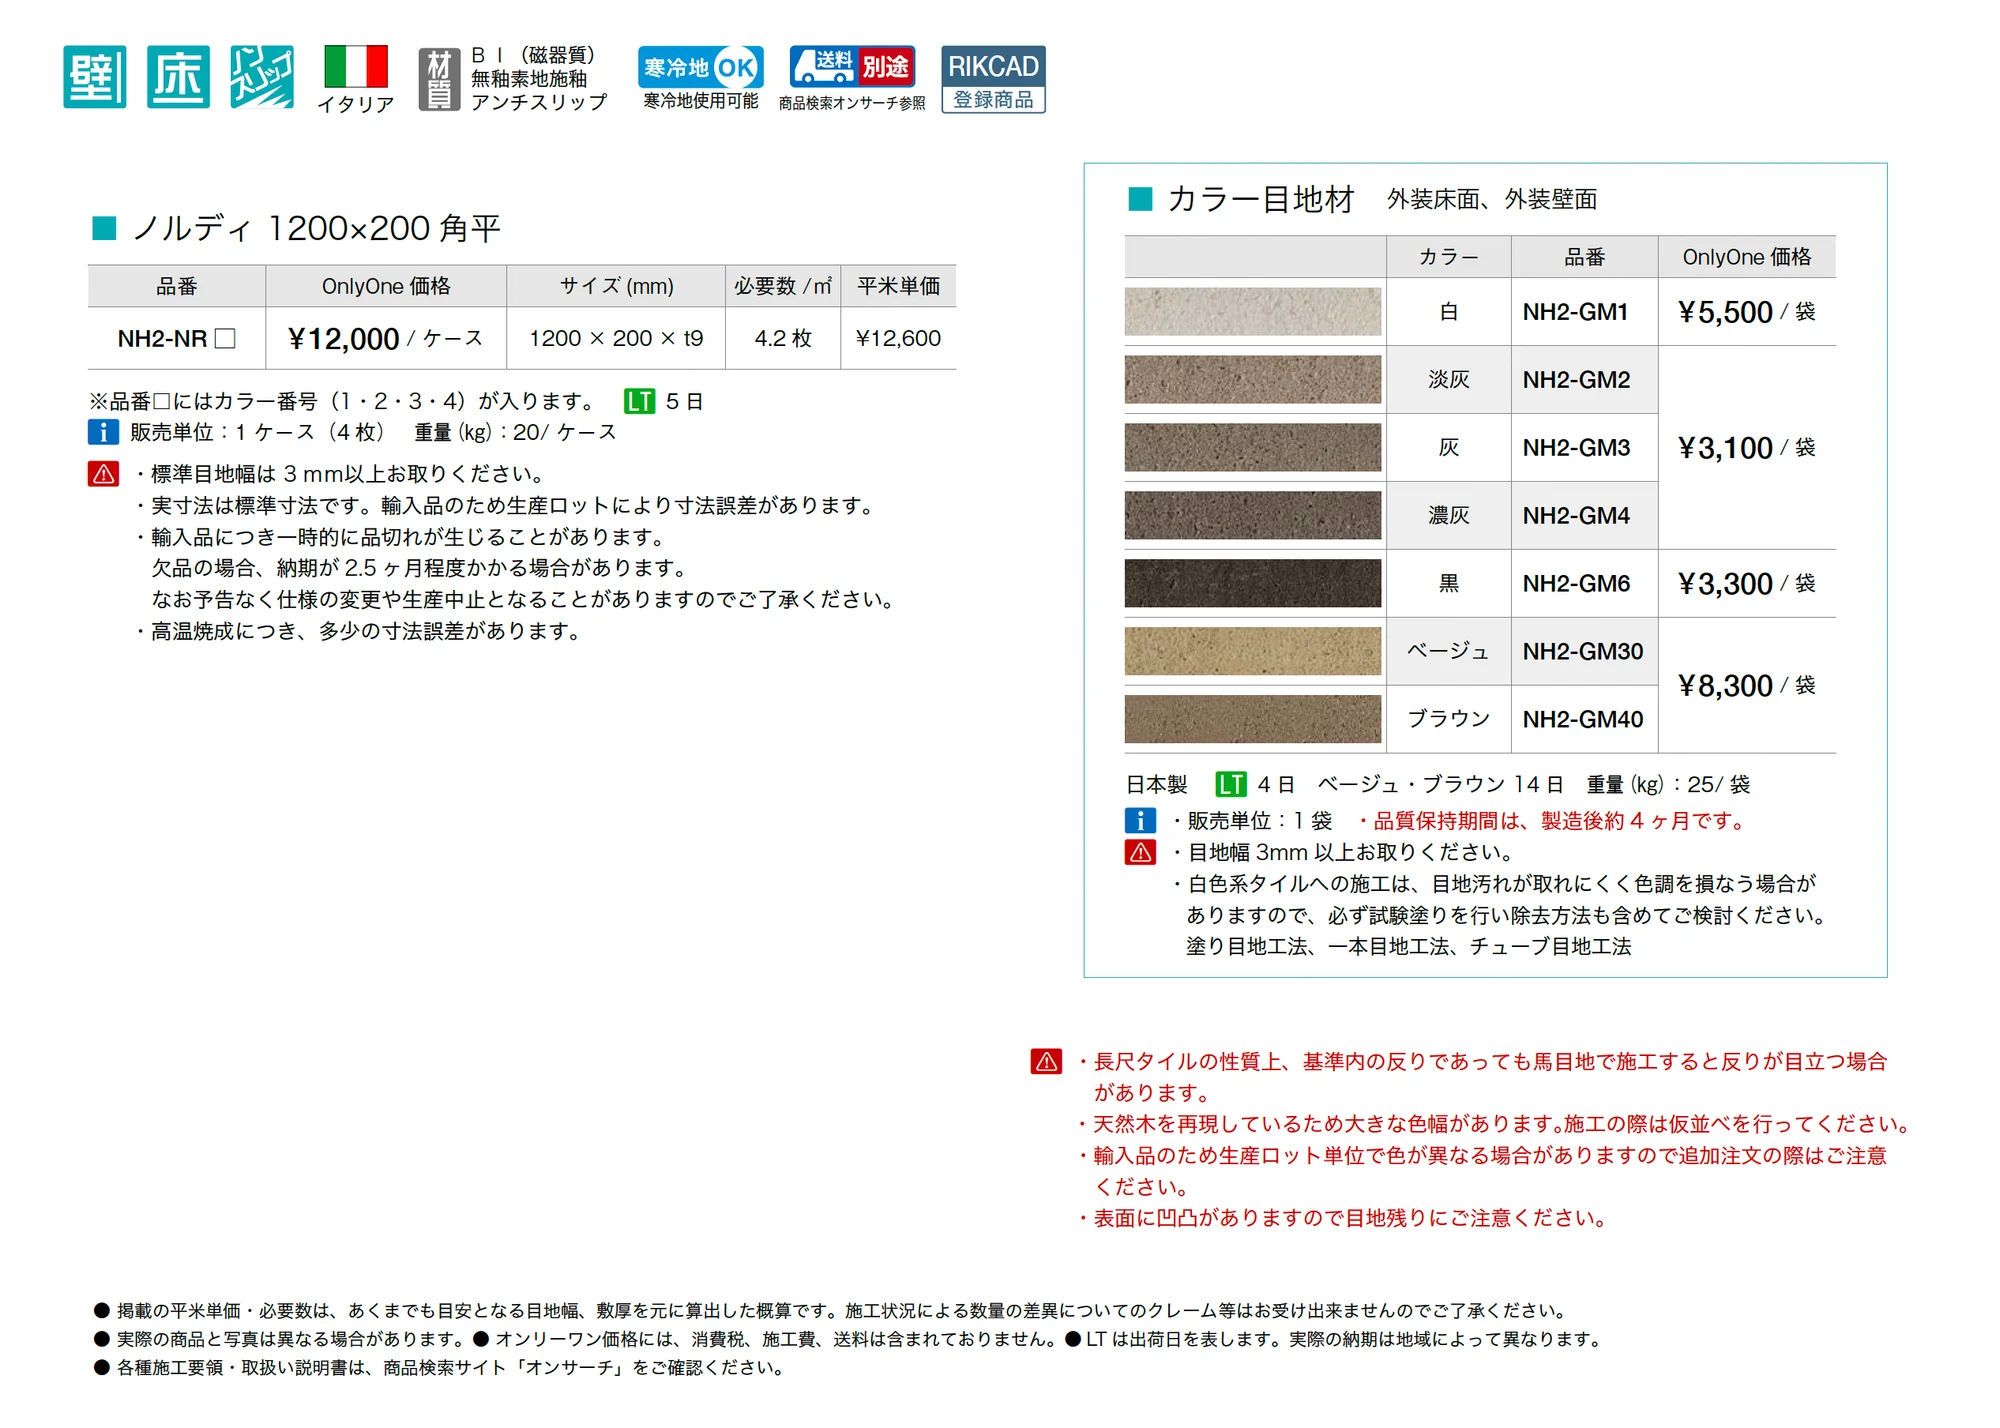Click the ¥5,500 / 袋 price
2000x1428 pixels.
coord(1746,312)
